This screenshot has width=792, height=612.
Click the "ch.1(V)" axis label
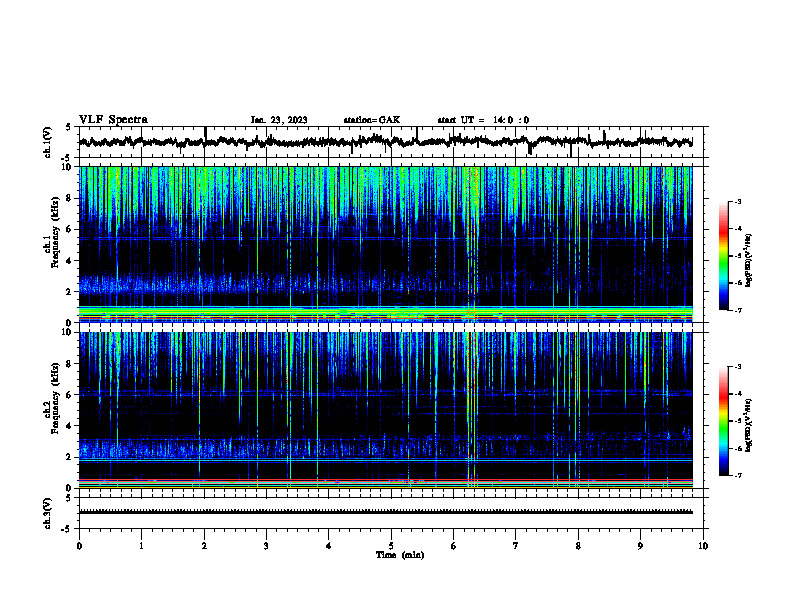click(48, 142)
